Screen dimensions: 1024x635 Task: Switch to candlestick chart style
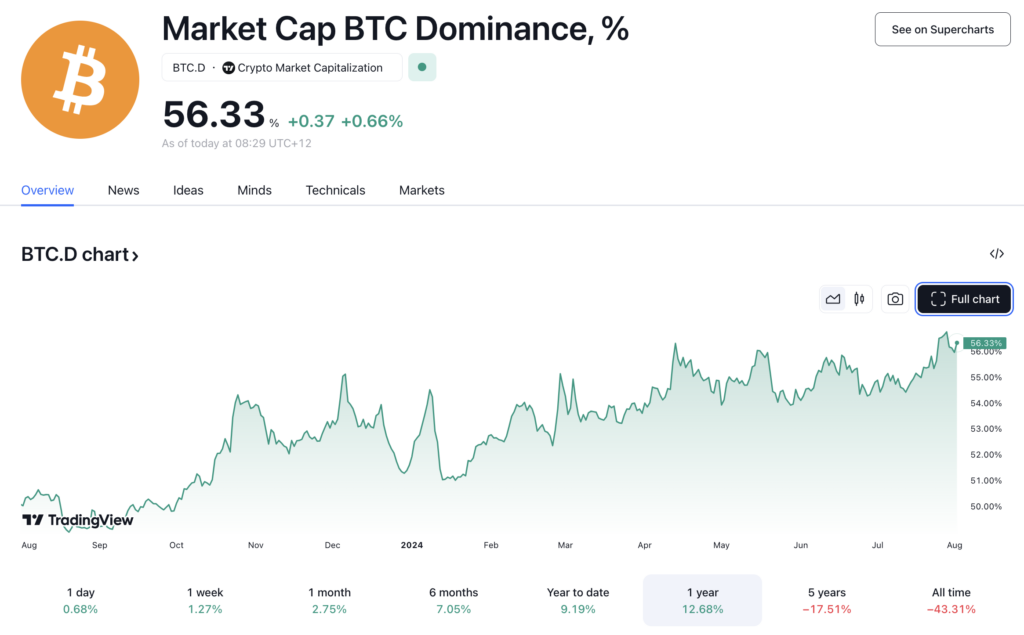tap(859, 299)
